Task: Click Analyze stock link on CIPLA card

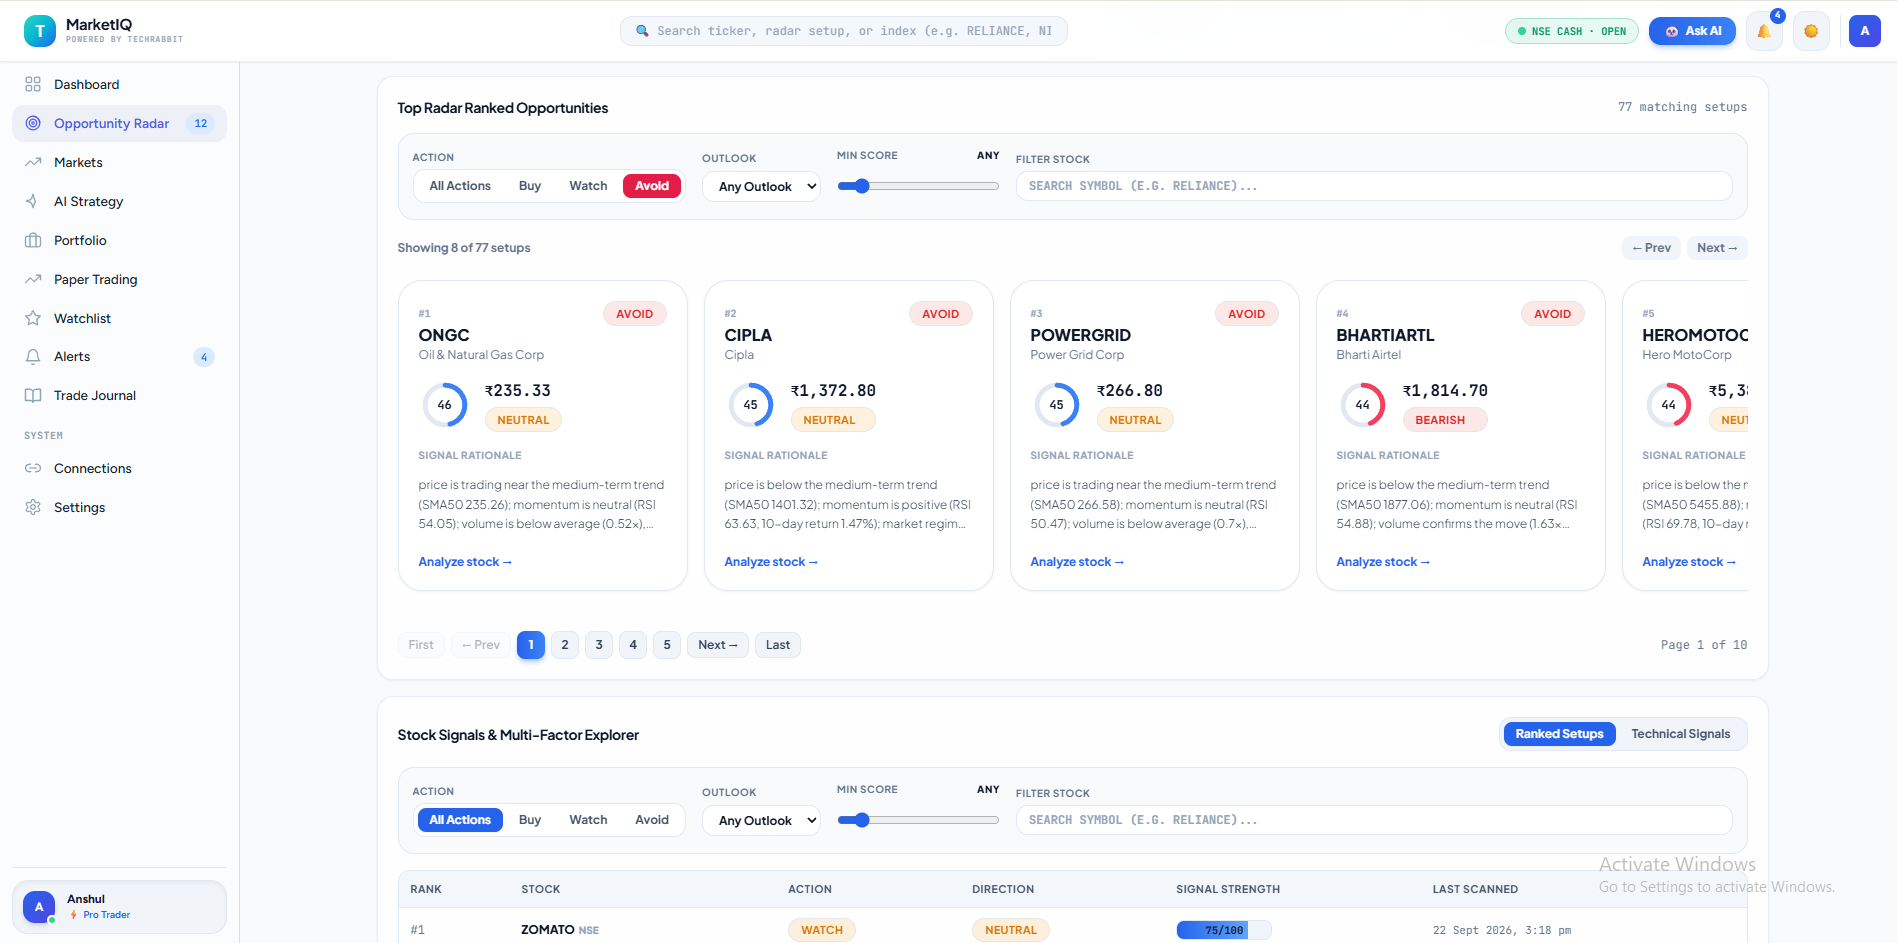Action: (771, 562)
